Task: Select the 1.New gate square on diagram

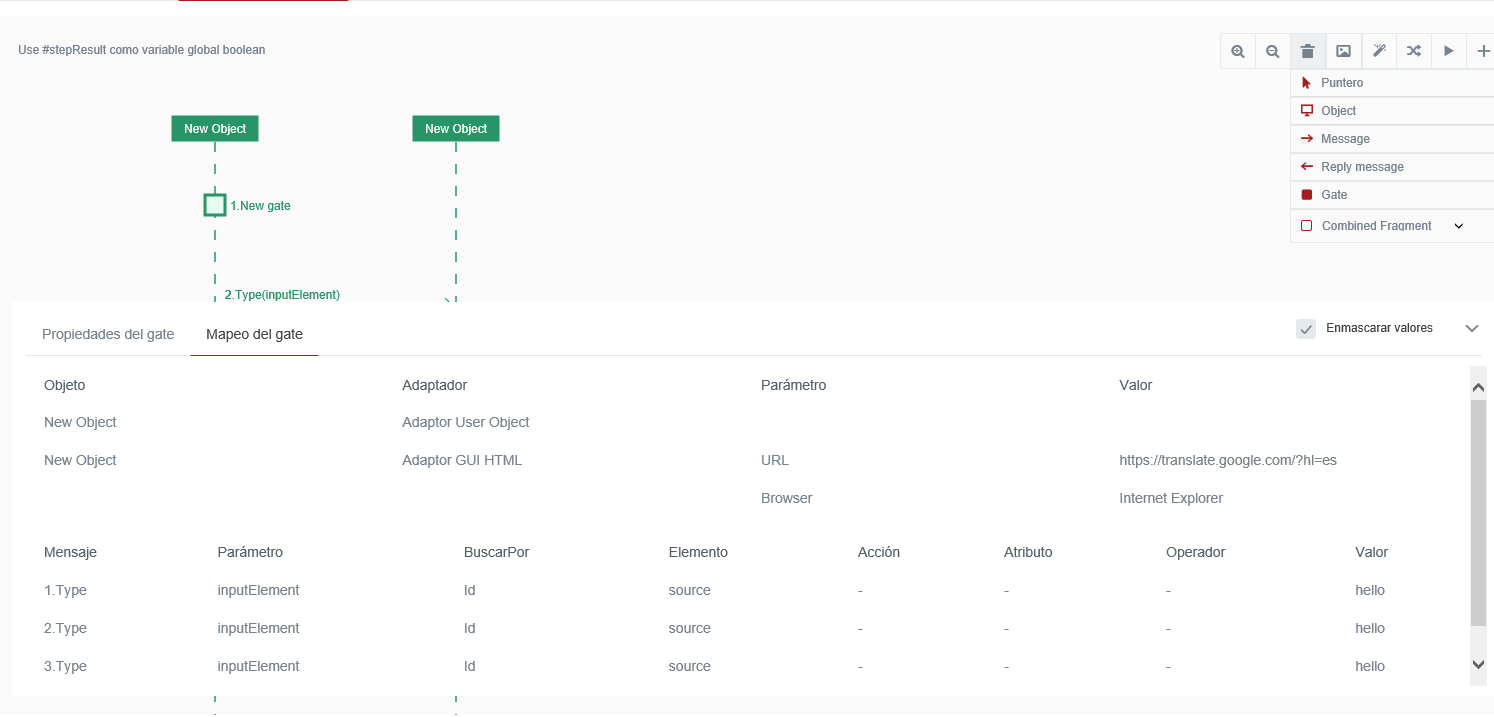Action: click(x=215, y=205)
